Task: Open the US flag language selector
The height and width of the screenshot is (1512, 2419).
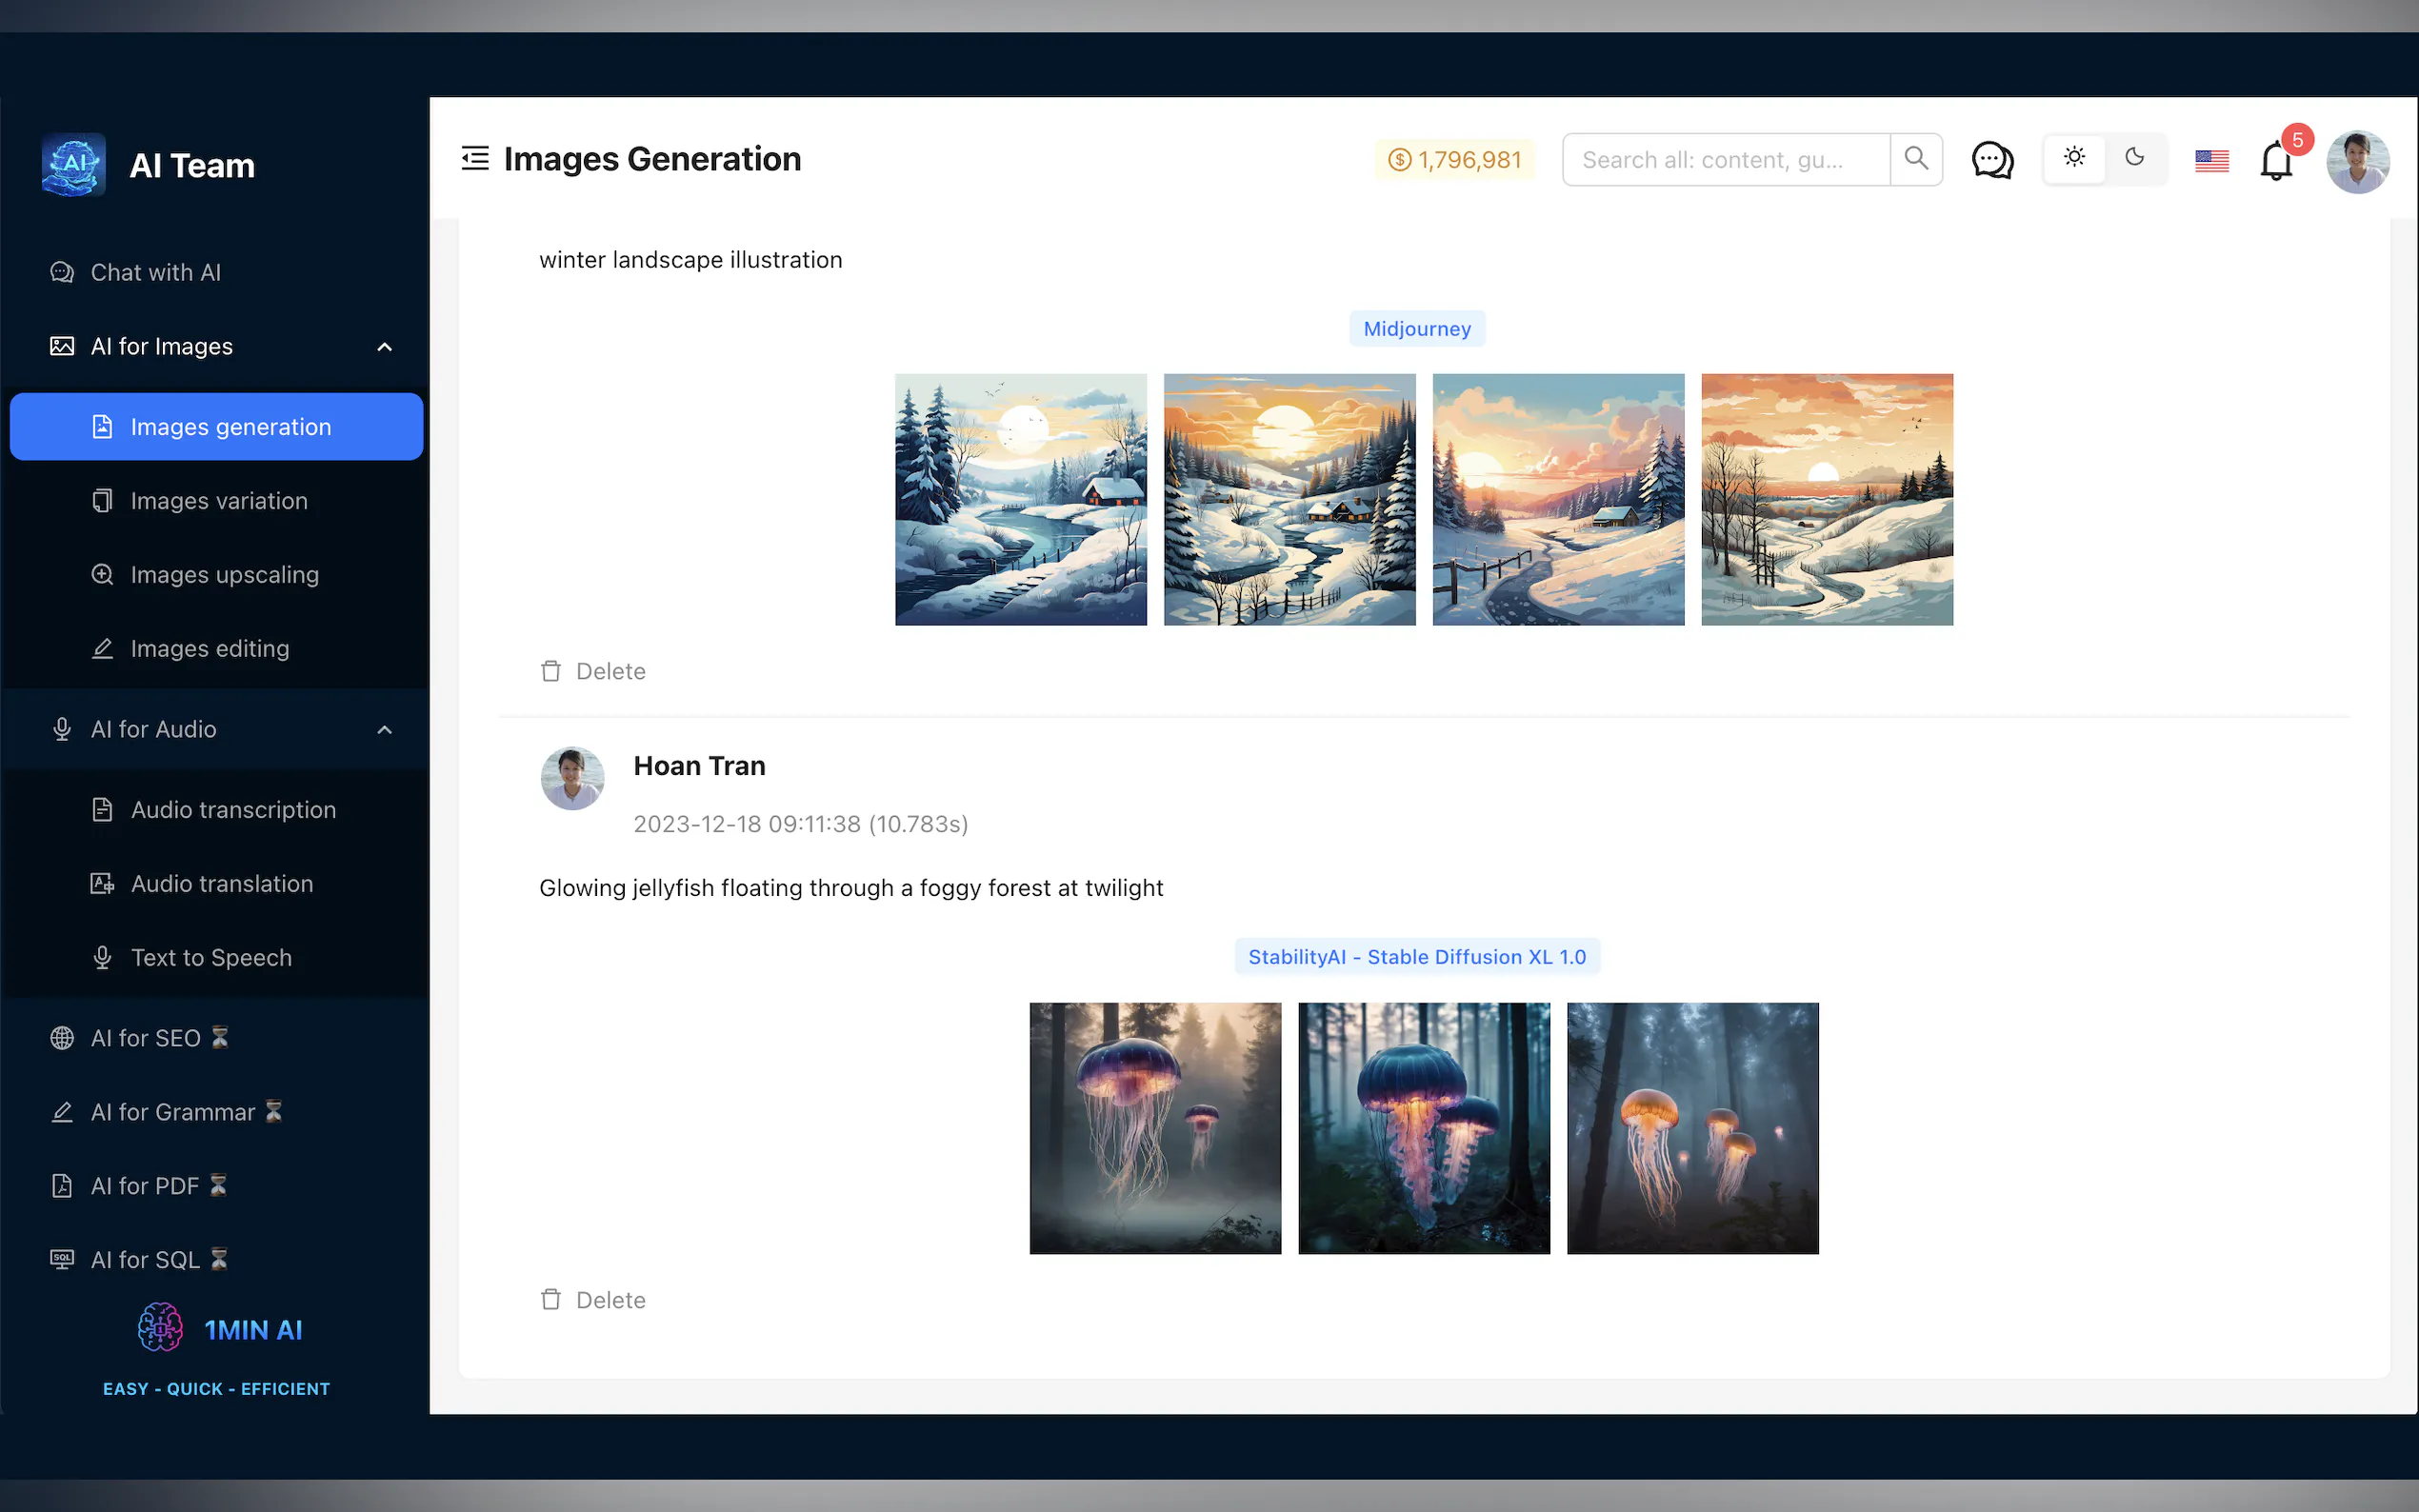Action: [2211, 160]
